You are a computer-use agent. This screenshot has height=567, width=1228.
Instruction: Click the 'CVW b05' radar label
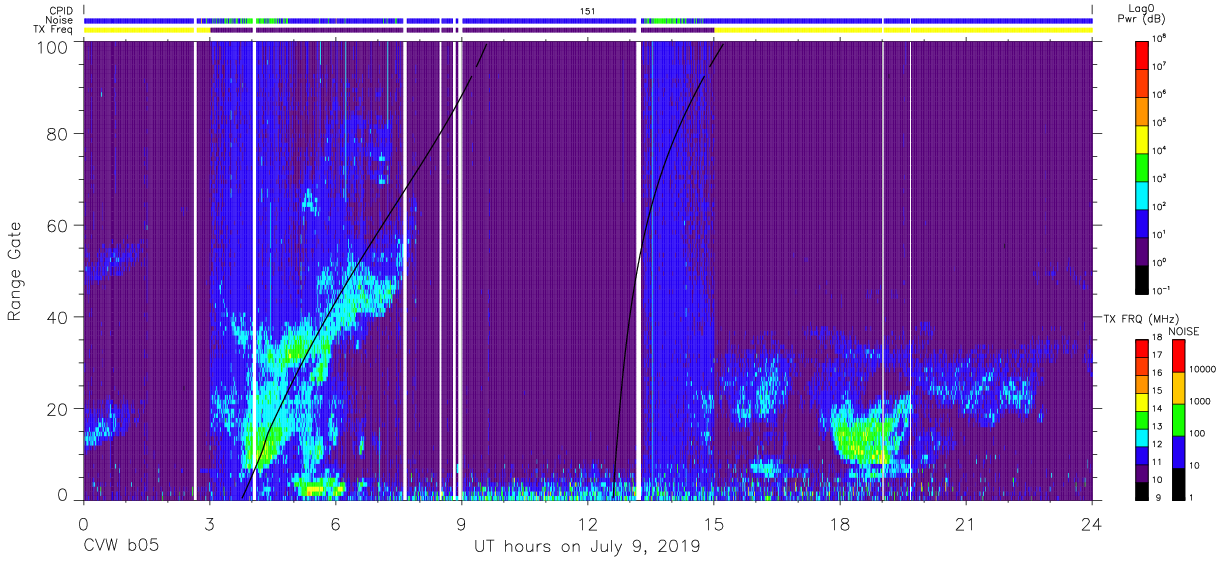tap(120, 546)
